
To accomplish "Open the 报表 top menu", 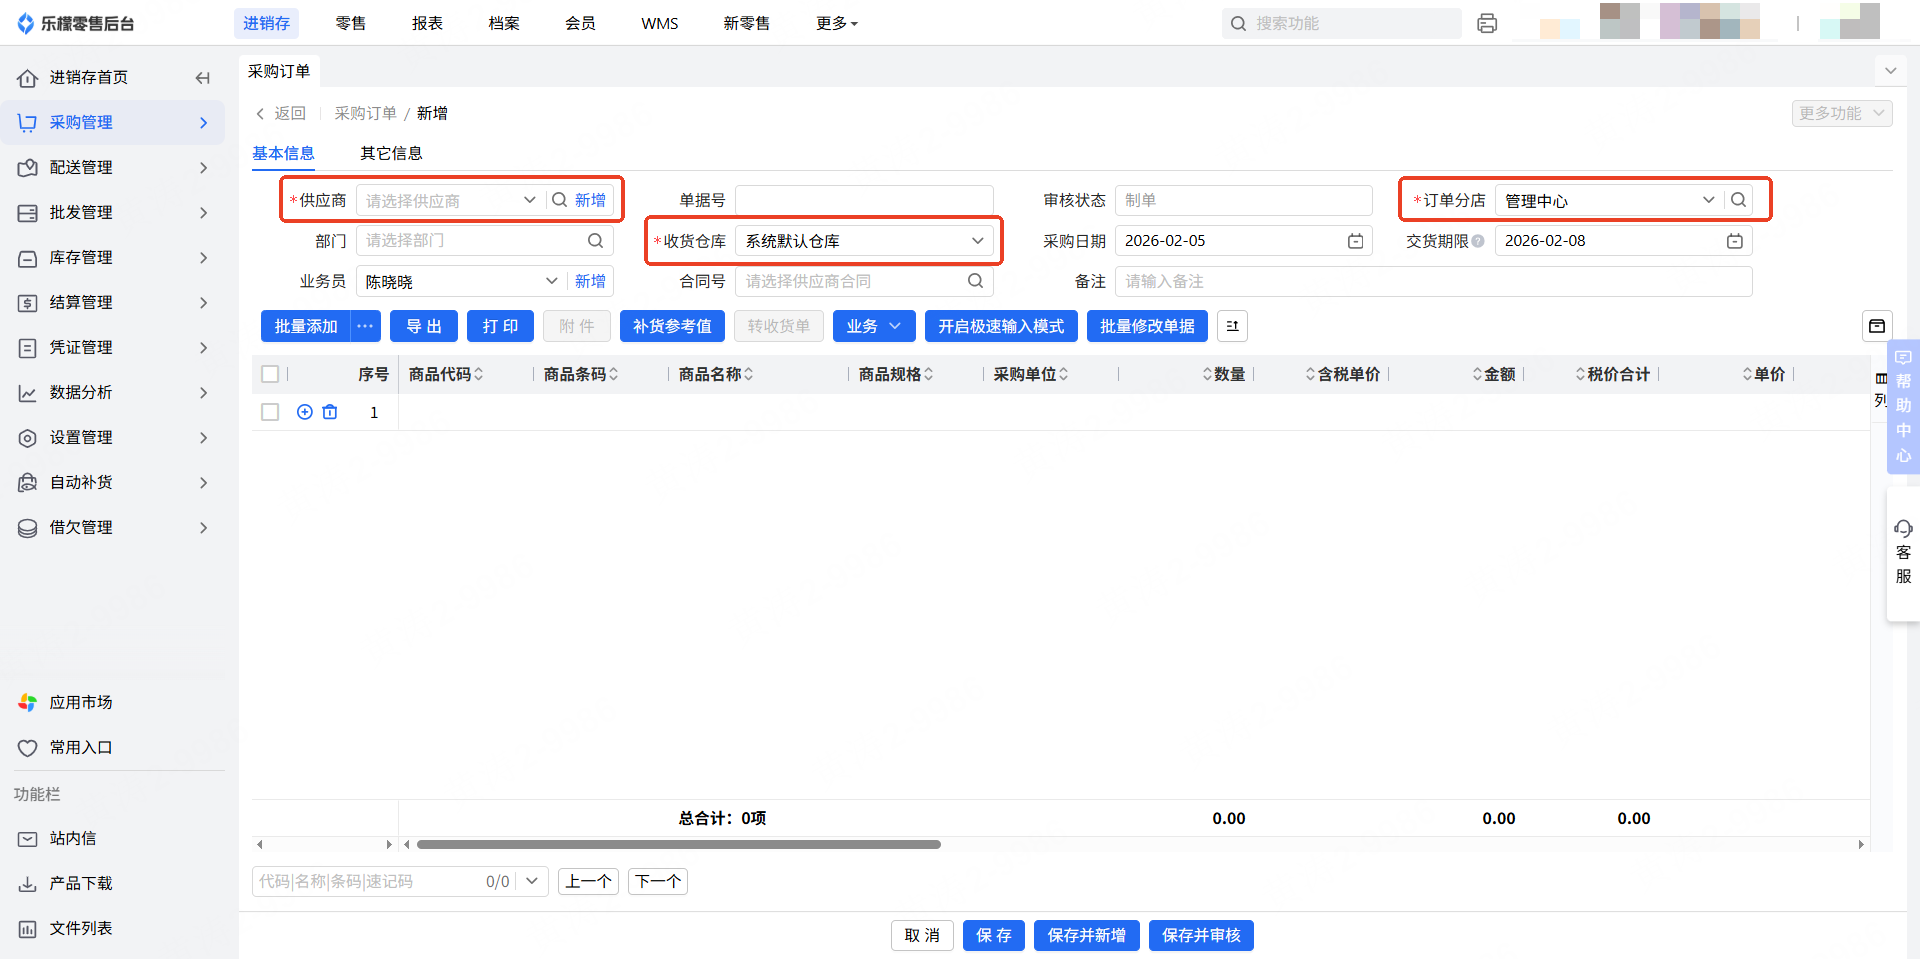I will click(x=427, y=23).
